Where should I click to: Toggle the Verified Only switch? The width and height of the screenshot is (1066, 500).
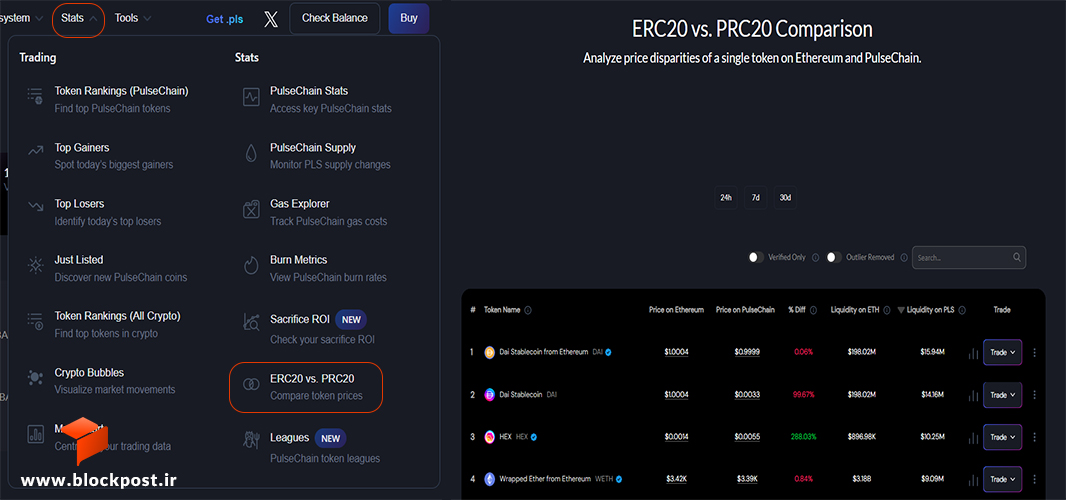point(756,258)
